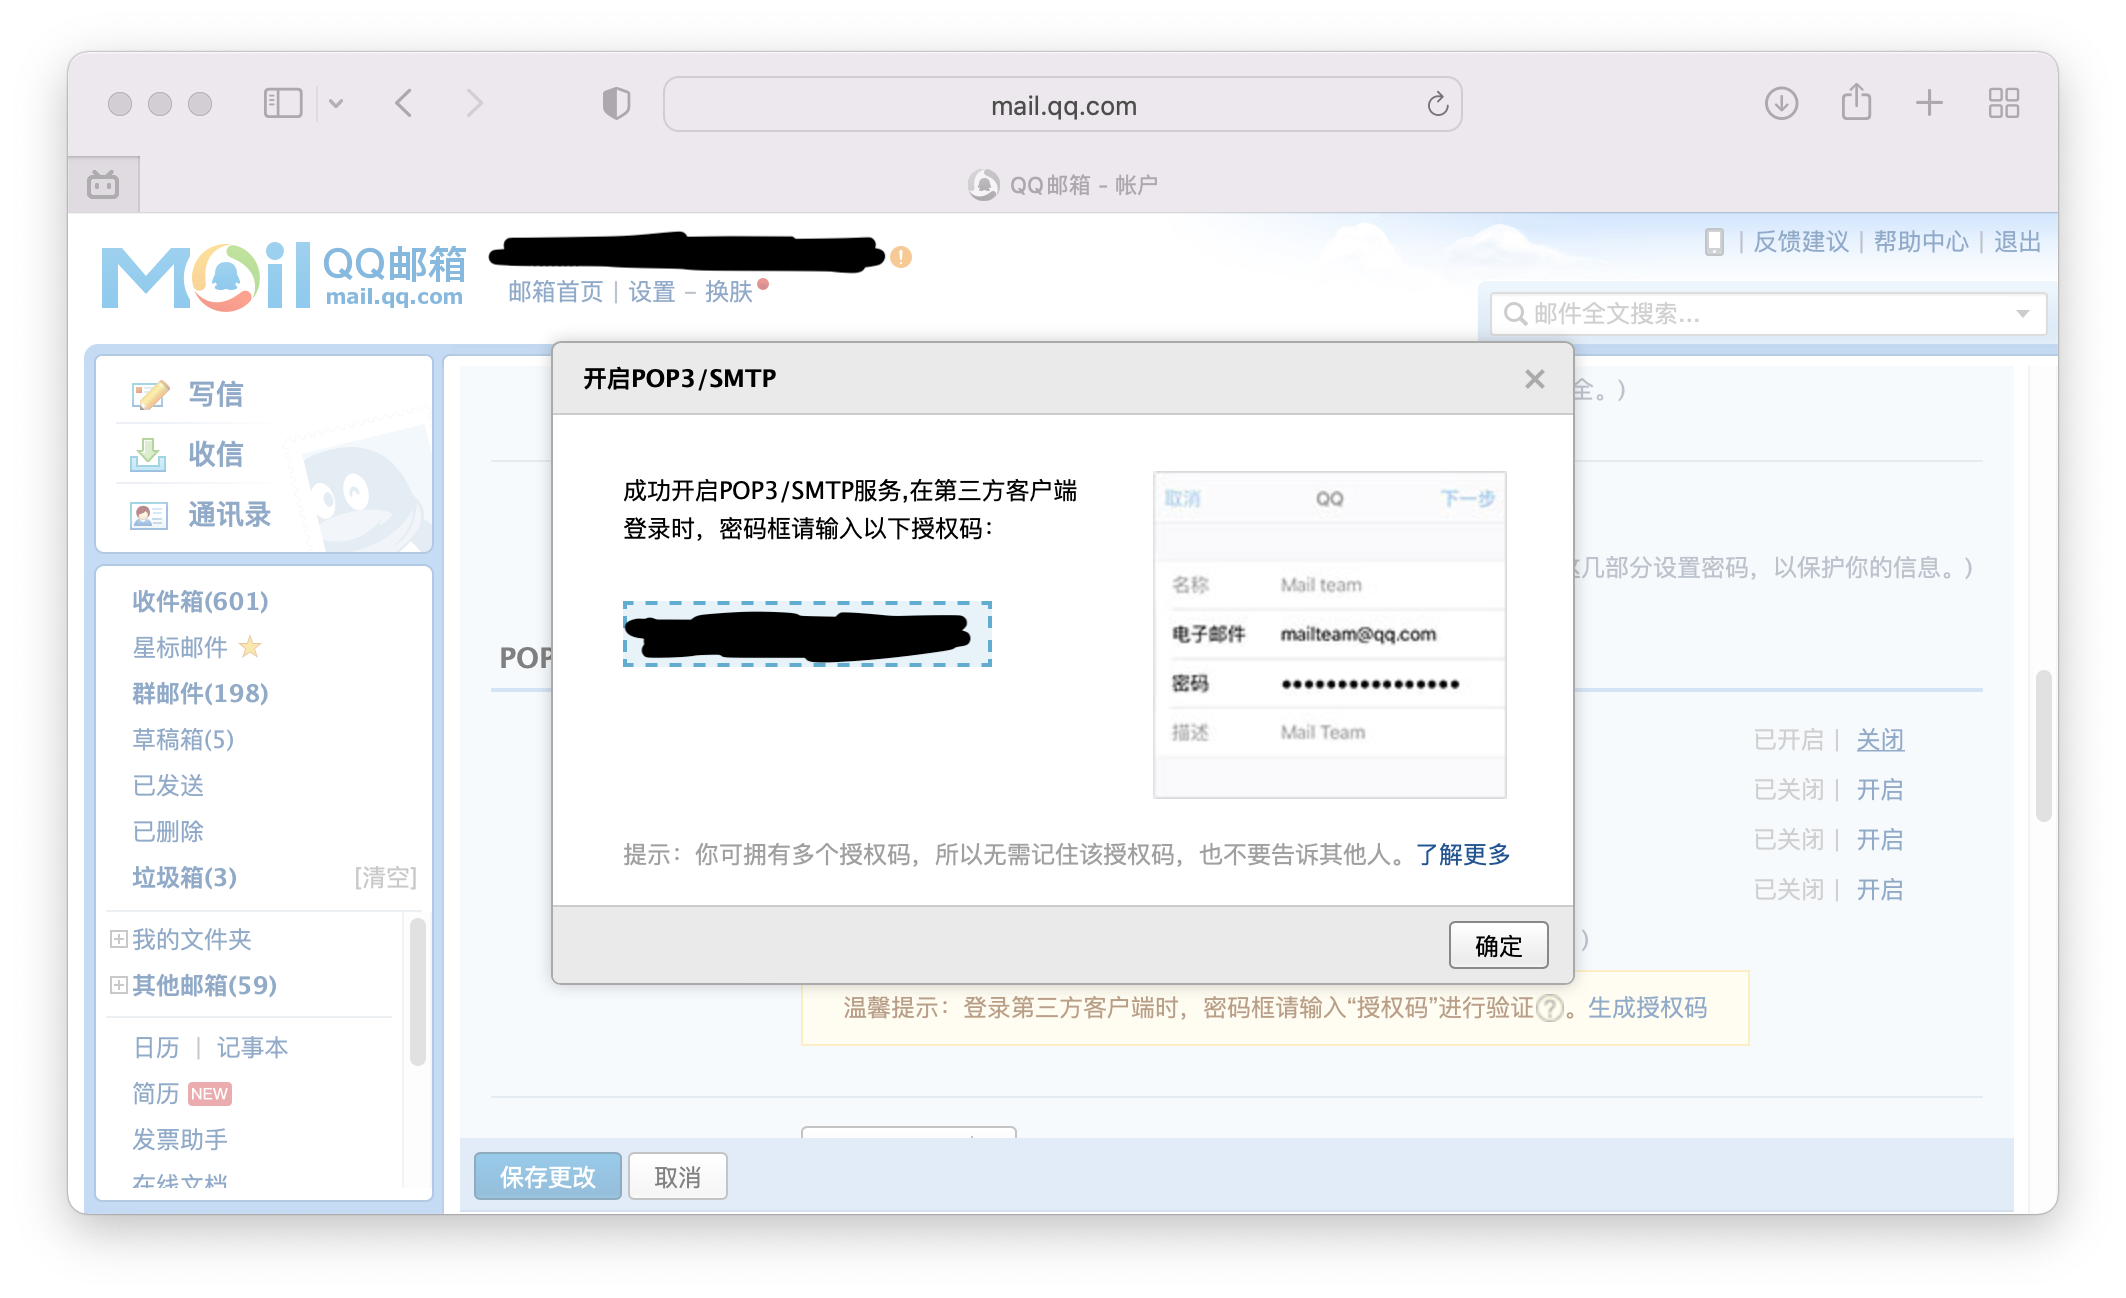
Task: Click the receive mail (收信) icon
Action: coord(148,455)
